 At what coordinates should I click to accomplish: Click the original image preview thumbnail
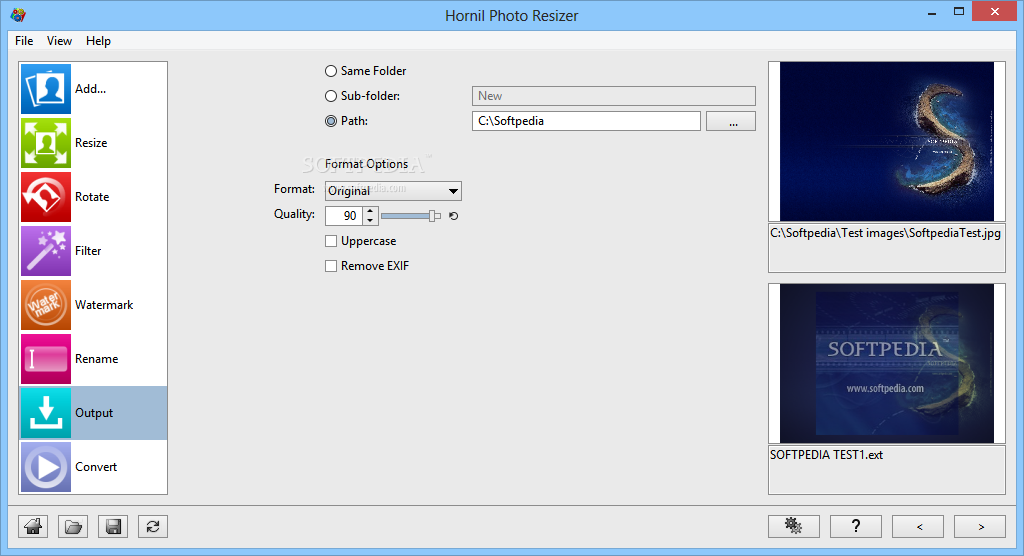[887, 141]
